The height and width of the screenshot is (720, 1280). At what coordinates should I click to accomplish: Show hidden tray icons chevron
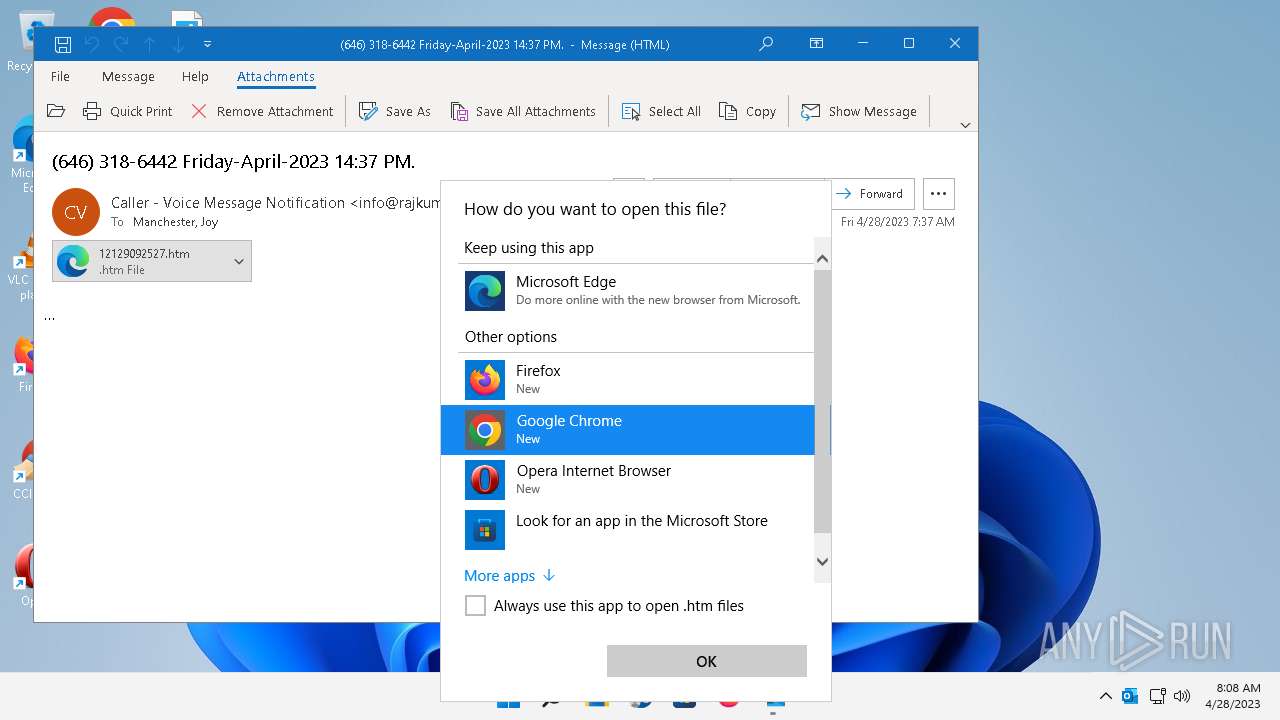(x=1105, y=696)
